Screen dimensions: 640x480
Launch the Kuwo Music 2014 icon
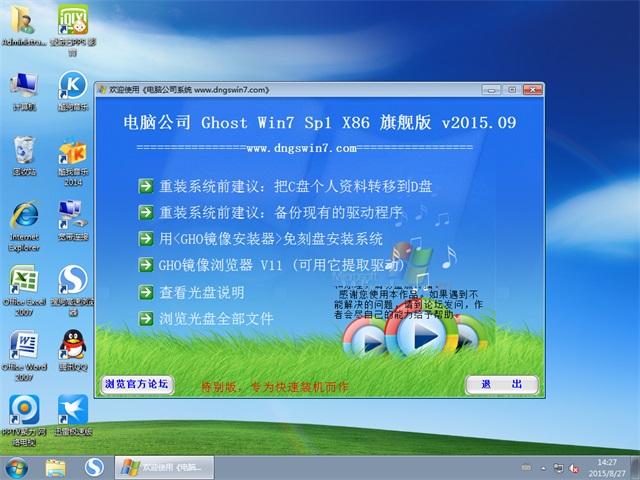[73, 161]
